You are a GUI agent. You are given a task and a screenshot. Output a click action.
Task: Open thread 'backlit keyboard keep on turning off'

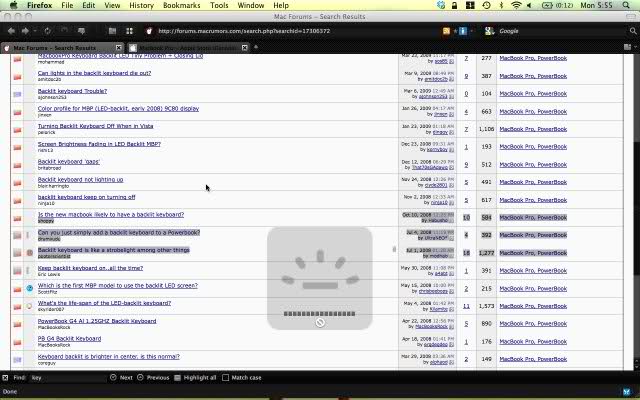point(87,197)
